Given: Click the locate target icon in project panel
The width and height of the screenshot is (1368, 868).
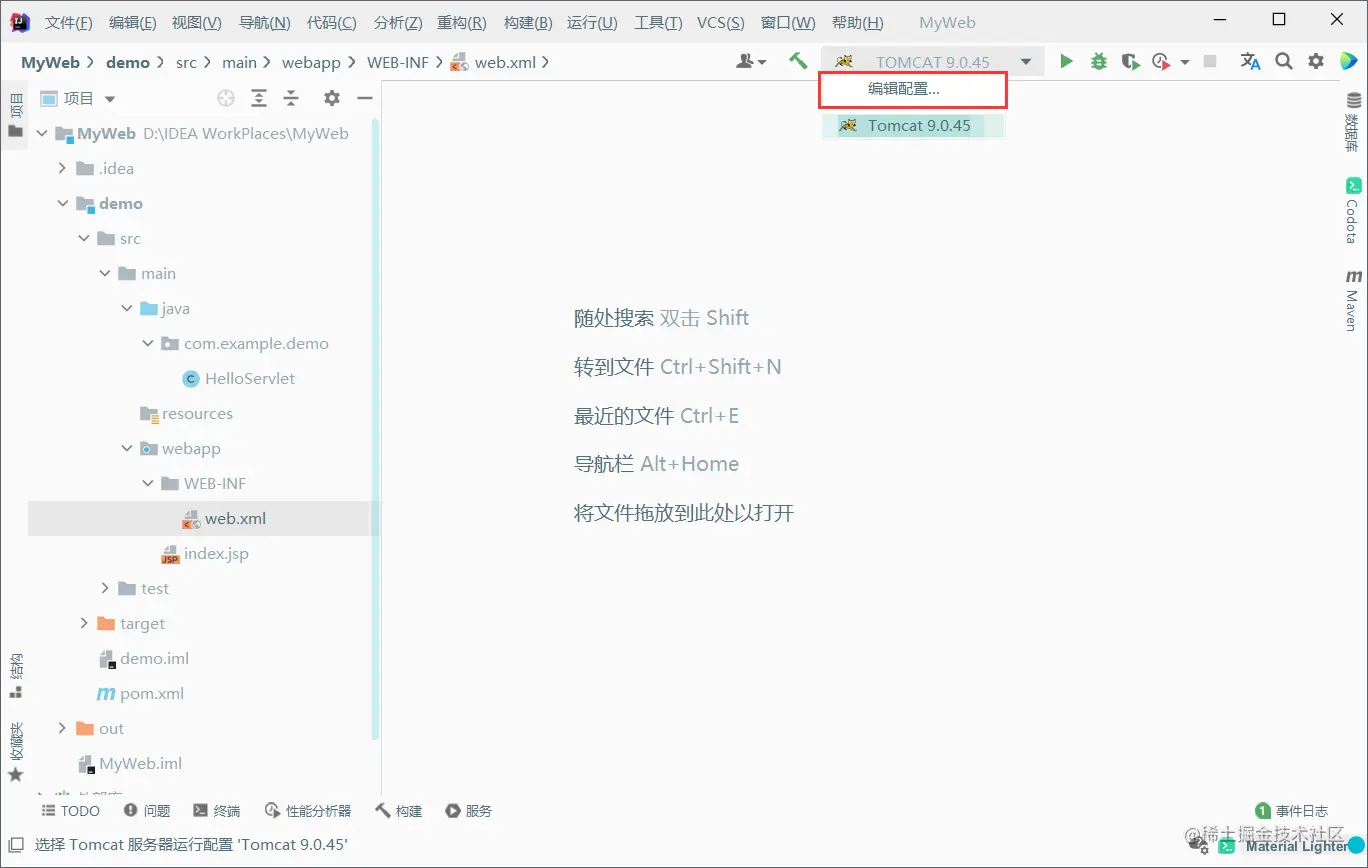Looking at the screenshot, I should [226, 98].
